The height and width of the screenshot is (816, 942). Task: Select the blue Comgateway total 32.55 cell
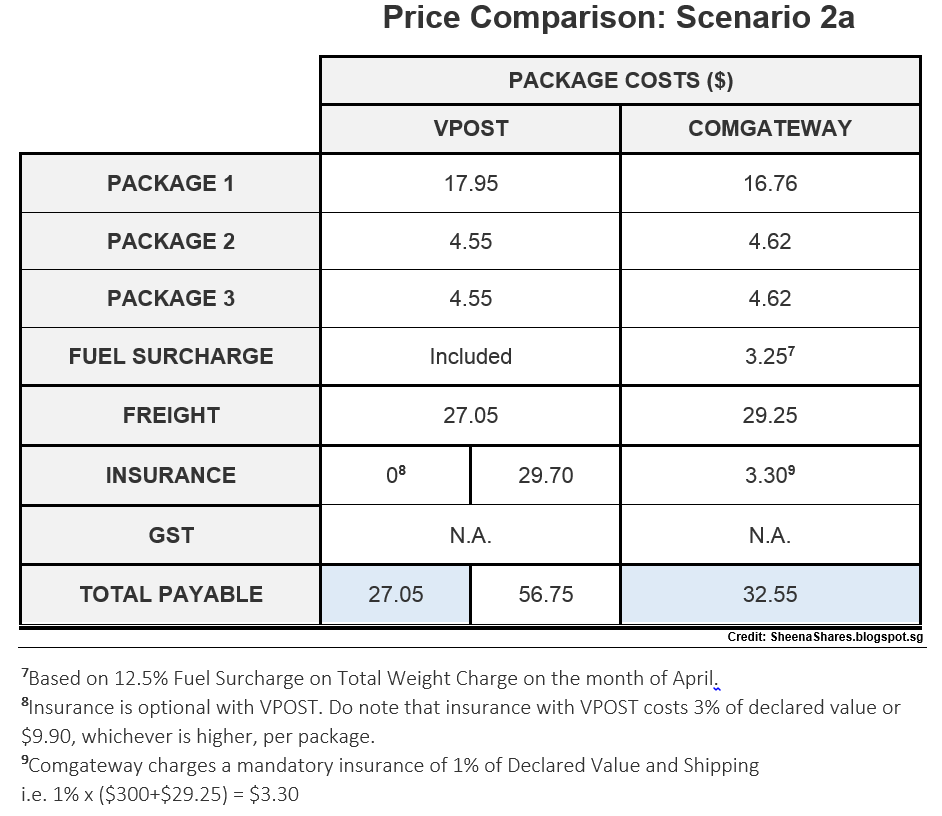point(770,594)
